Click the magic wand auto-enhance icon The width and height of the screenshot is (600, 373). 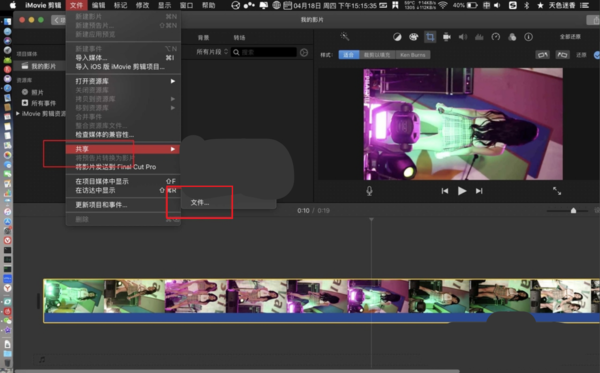(344, 36)
